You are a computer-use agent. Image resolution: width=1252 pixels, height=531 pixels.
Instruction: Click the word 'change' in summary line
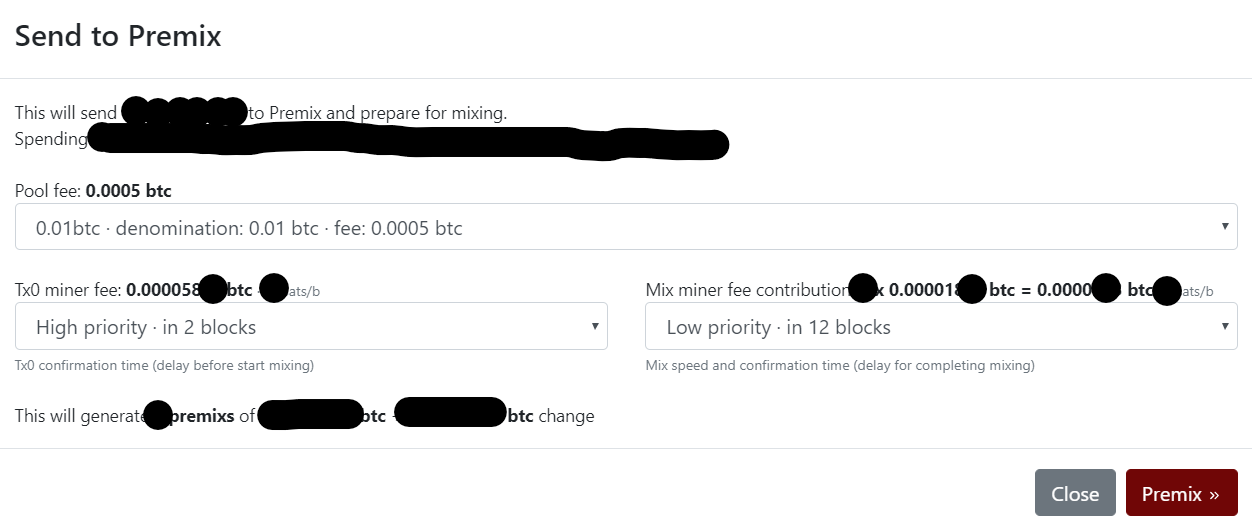click(566, 416)
